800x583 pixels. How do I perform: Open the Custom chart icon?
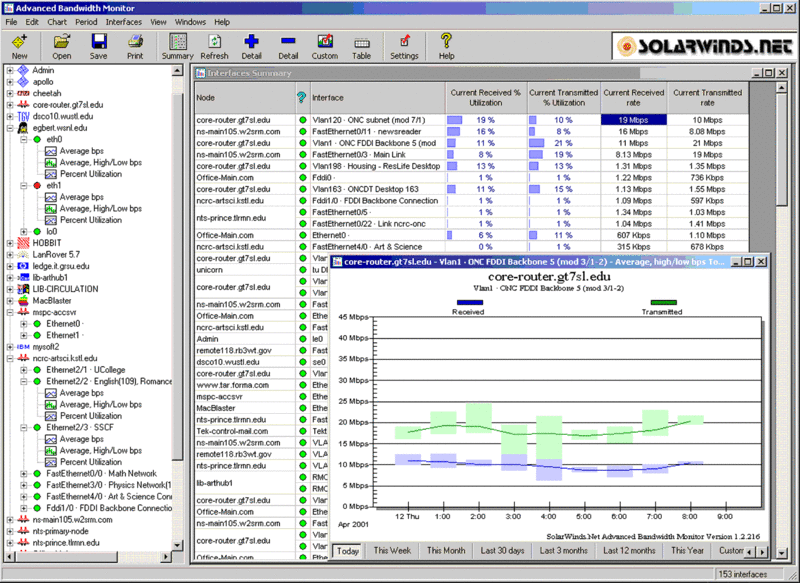pyautogui.click(x=325, y=42)
